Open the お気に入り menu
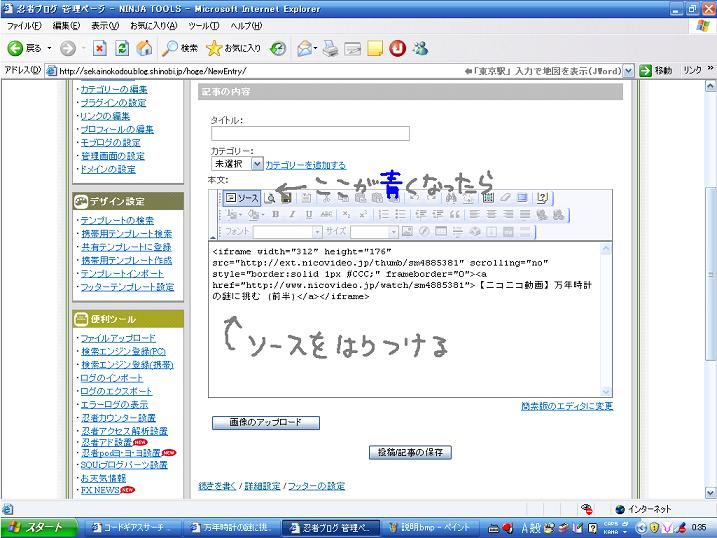Viewport: 717px width, 538px height. coord(154,26)
